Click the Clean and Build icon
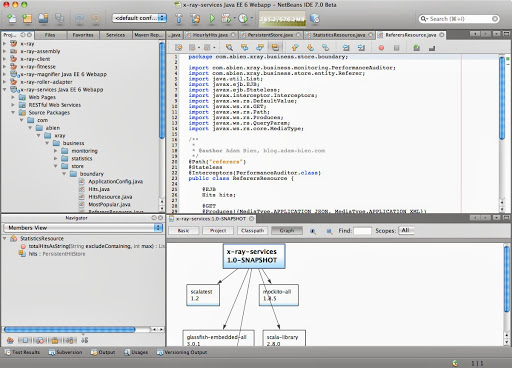 (x=195, y=18)
